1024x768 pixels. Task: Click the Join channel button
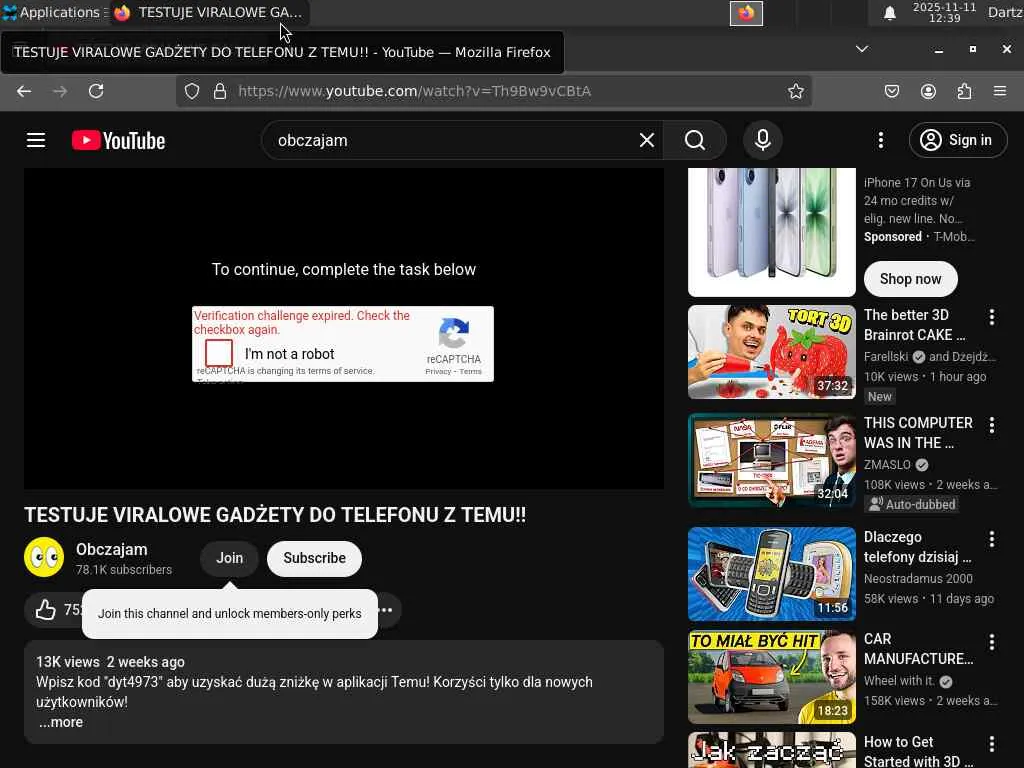click(229, 558)
